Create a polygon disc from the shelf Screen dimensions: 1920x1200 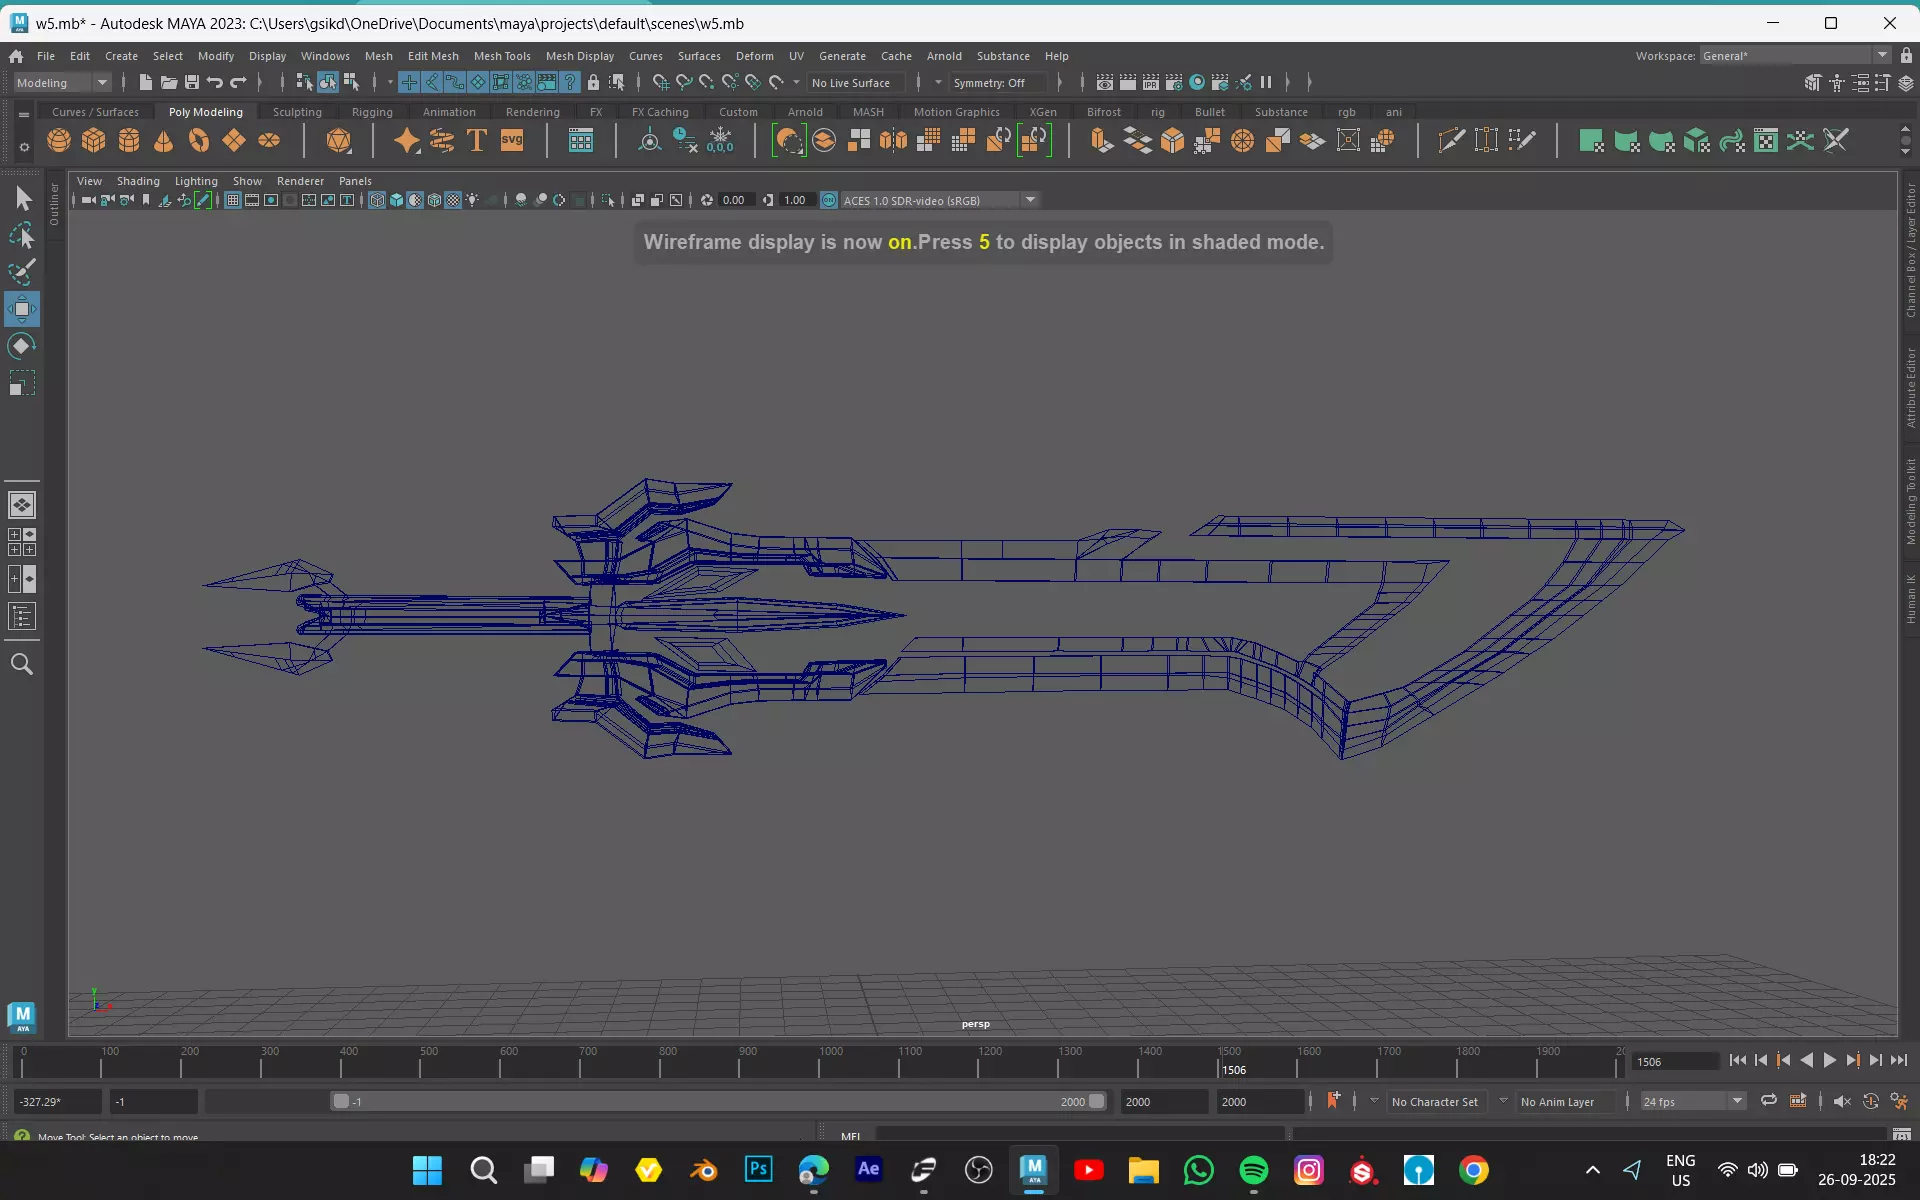[x=269, y=141]
